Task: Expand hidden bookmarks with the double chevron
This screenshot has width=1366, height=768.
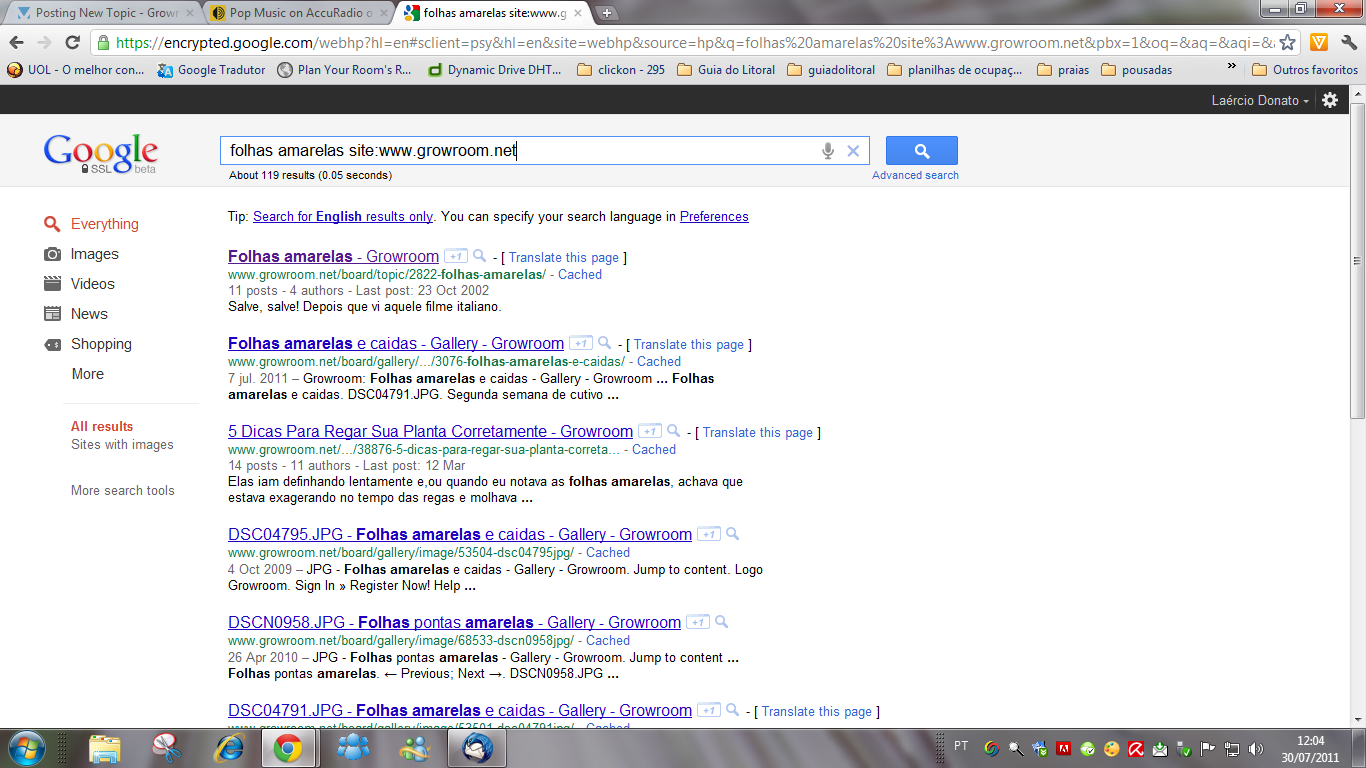Action: (x=1233, y=67)
